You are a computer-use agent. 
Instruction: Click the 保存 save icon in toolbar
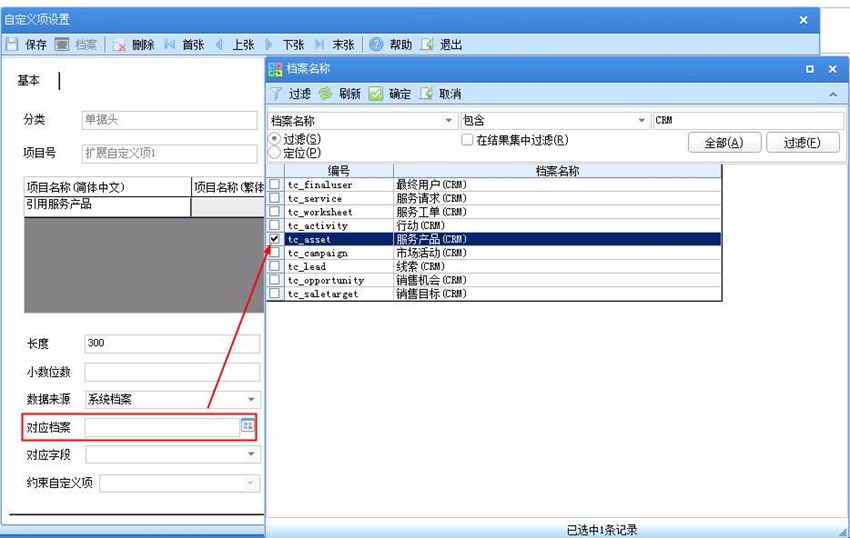coord(12,44)
